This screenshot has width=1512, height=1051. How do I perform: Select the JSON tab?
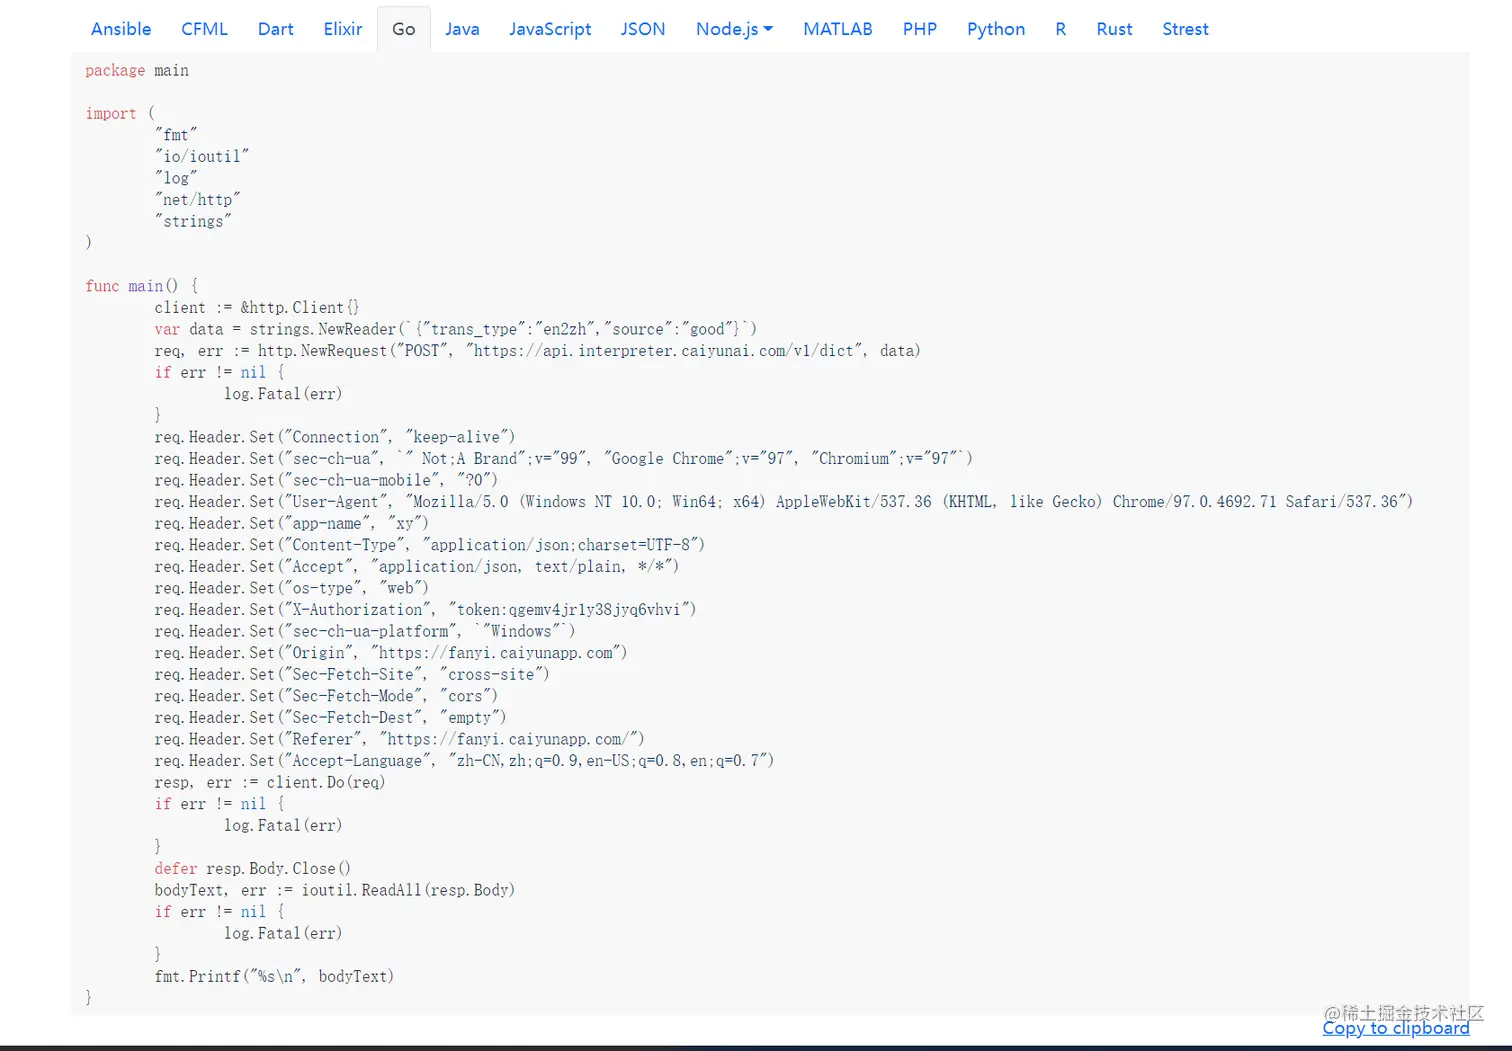tap(643, 29)
